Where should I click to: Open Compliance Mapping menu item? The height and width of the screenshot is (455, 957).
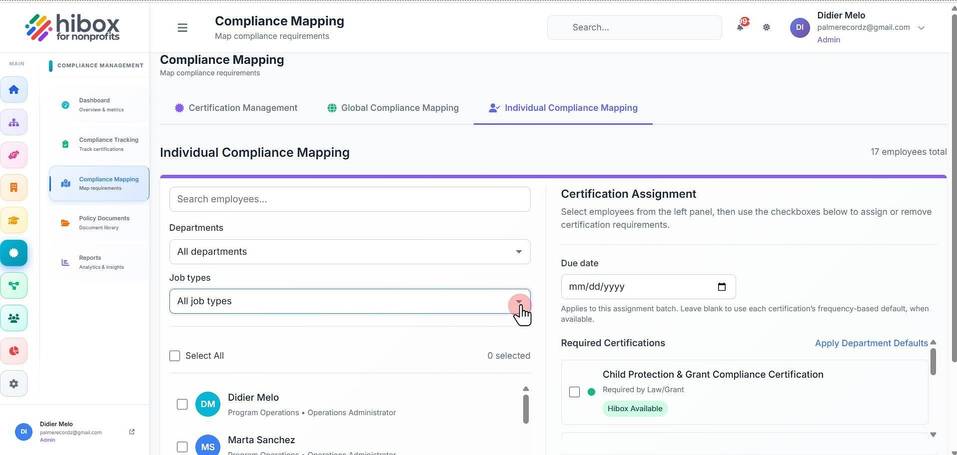click(x=99, y=183)
